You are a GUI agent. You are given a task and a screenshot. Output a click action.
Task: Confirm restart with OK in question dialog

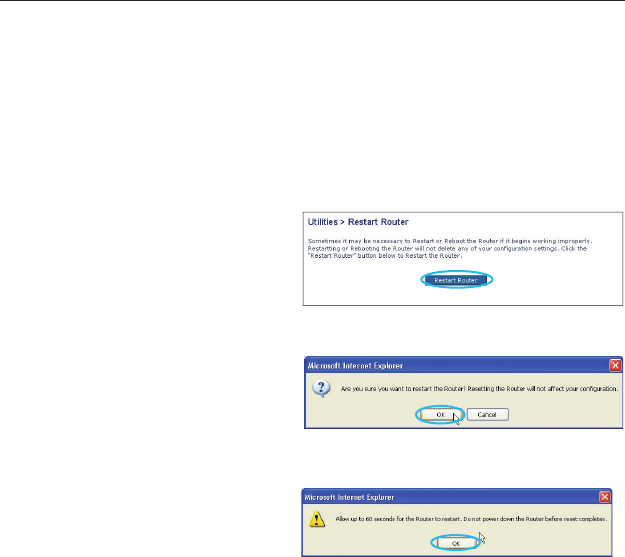tap(440, 415)
